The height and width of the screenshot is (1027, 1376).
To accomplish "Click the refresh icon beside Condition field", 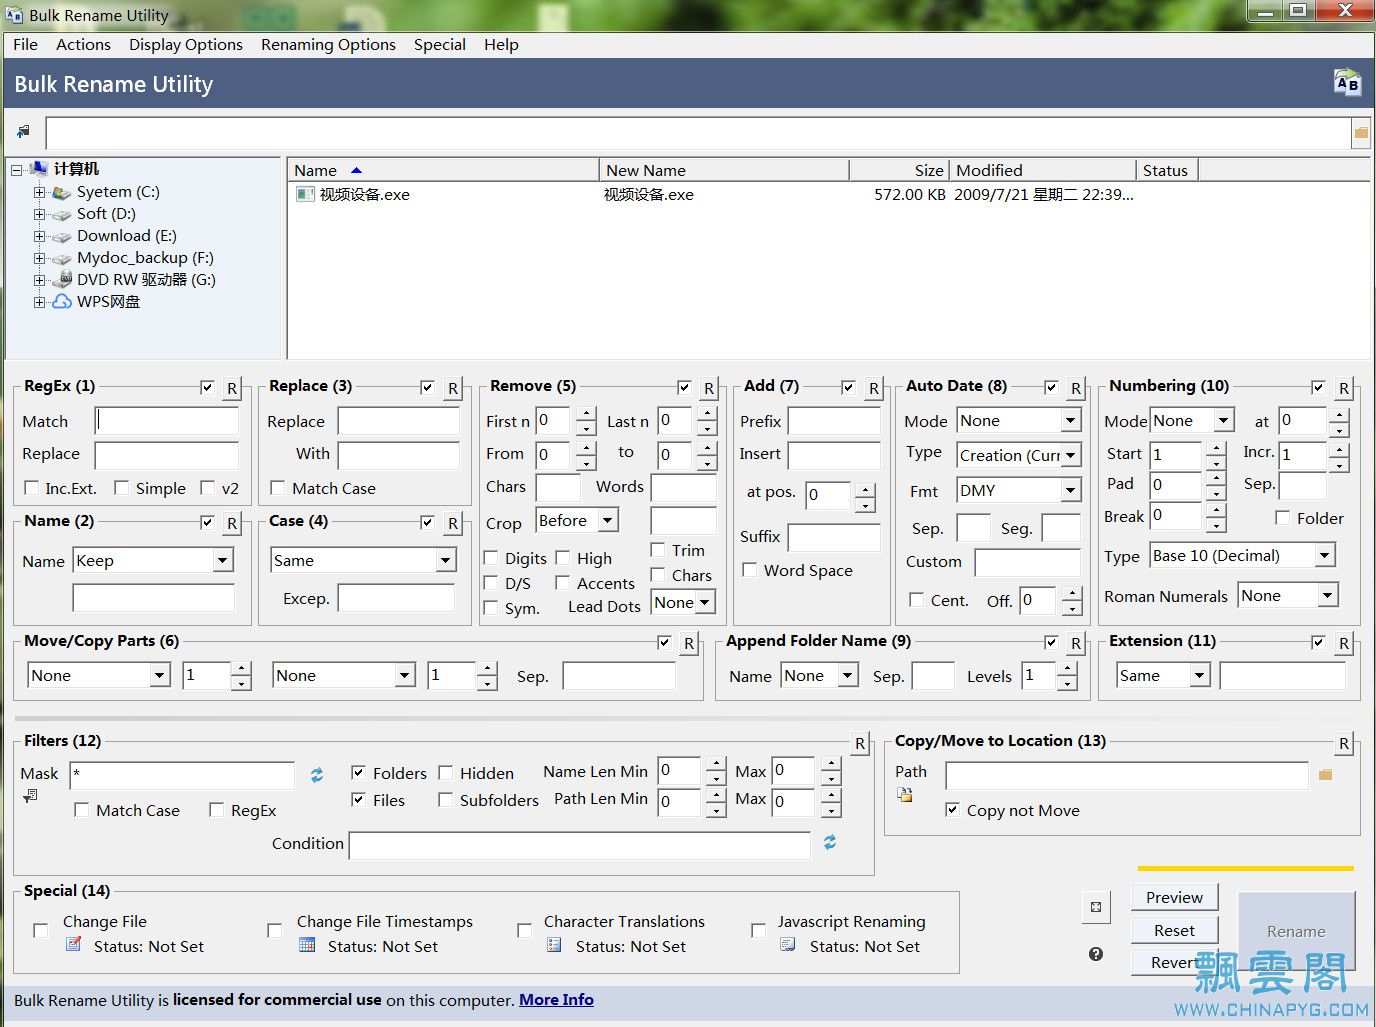I will point(830,843).
